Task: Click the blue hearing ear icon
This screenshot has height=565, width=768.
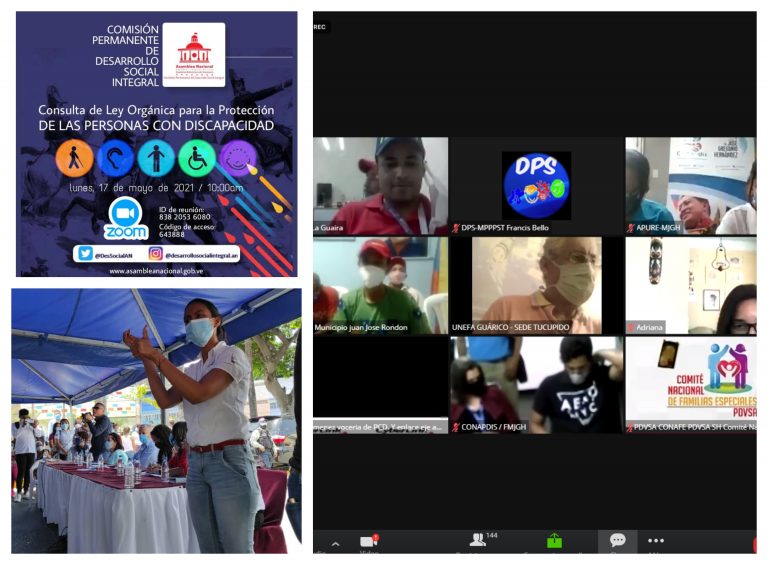Action: 115,158
